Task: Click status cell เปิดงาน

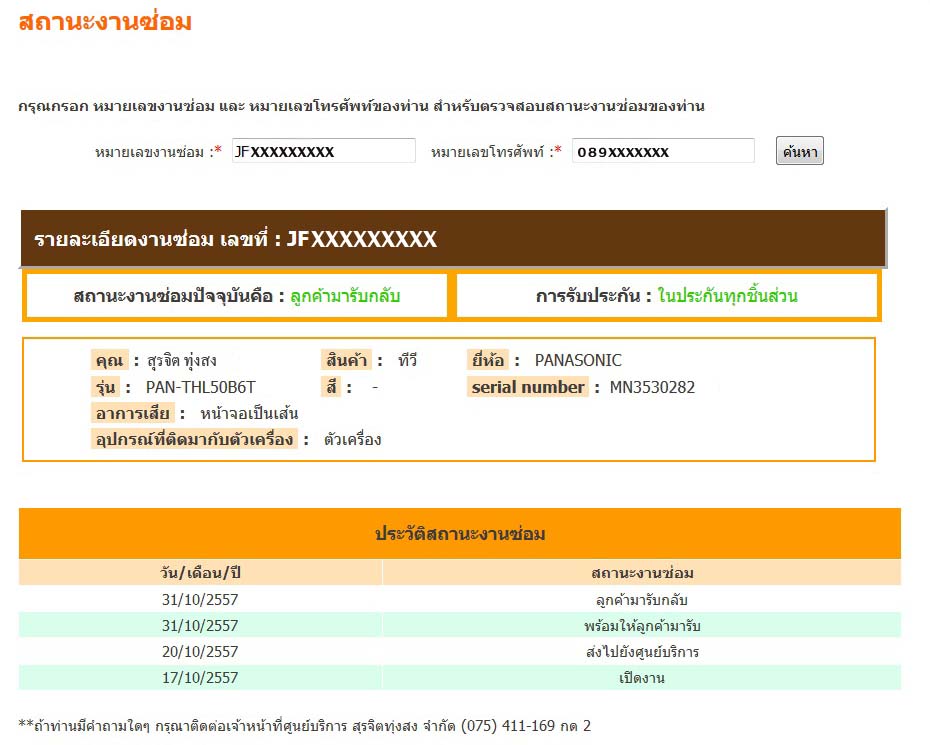Action: [x=642, y=678]
